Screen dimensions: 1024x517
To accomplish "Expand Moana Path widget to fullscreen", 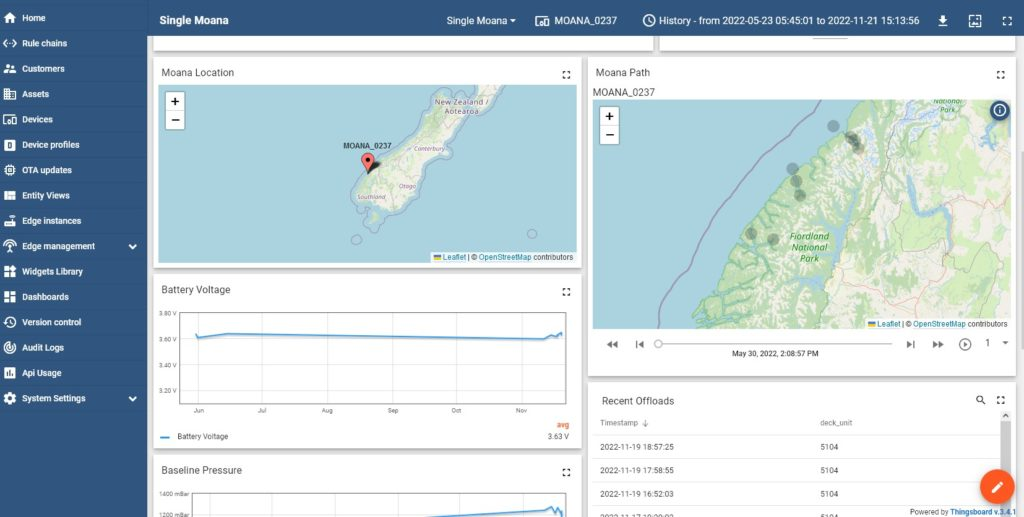I will pyautogui.click(x=1000, y=75).
